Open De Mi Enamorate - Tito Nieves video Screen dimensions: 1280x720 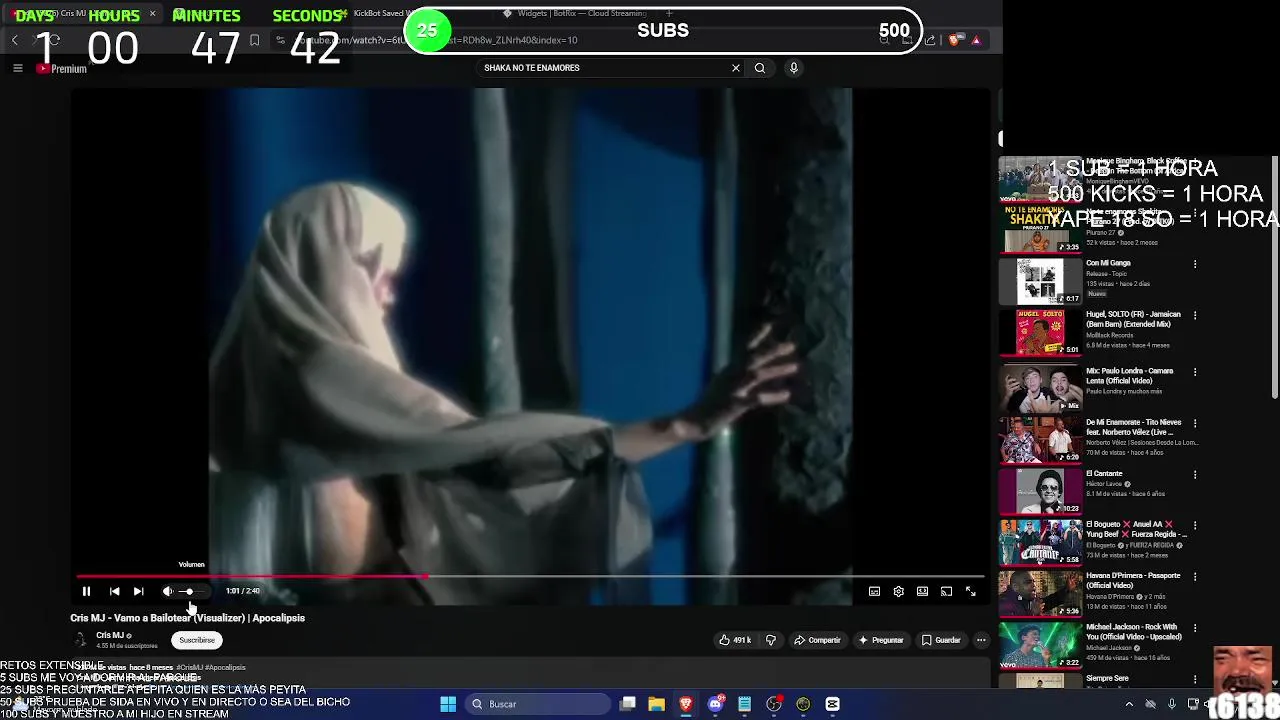point(1040,440)
